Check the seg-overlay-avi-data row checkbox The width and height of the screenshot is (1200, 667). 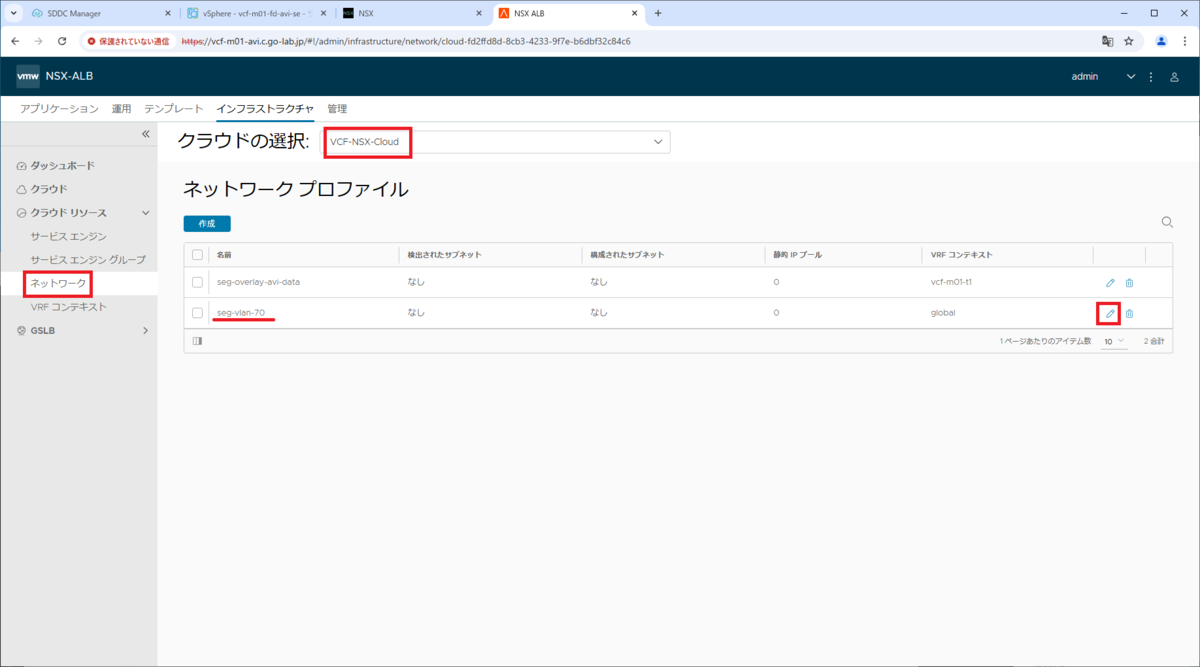pyautogui.click(x=197, y=283)
